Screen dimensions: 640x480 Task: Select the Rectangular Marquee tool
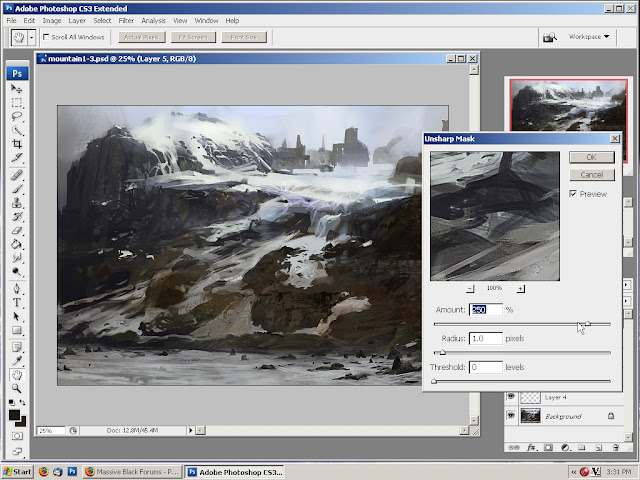click(17, 102)
